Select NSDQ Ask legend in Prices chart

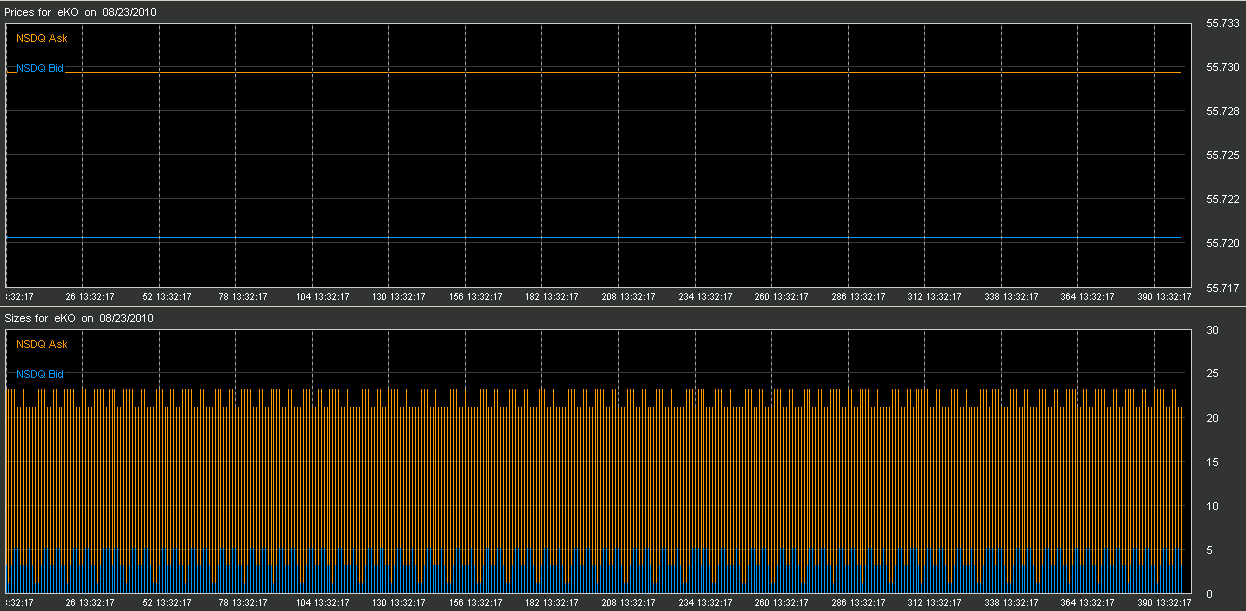[x=42, y=38]
